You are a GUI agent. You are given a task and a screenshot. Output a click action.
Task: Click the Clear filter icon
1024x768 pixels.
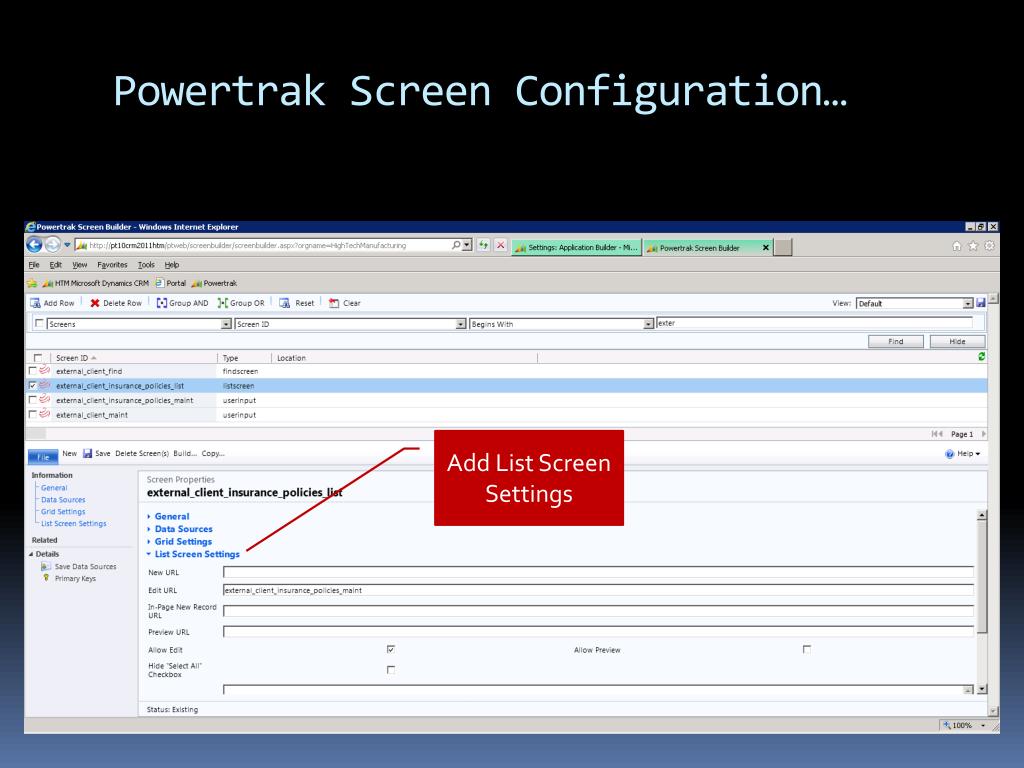(x=334, y=303)
